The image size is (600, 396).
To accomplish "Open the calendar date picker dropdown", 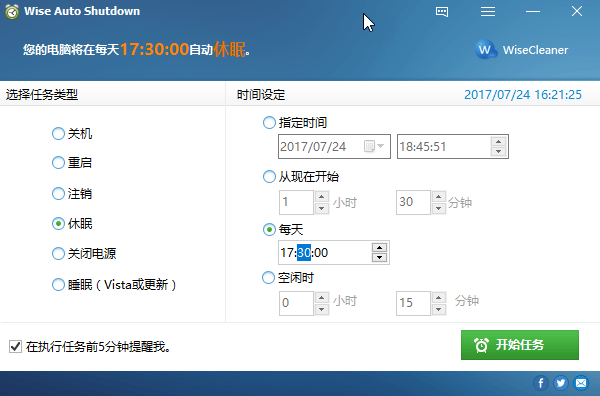I will coord(374,146).
